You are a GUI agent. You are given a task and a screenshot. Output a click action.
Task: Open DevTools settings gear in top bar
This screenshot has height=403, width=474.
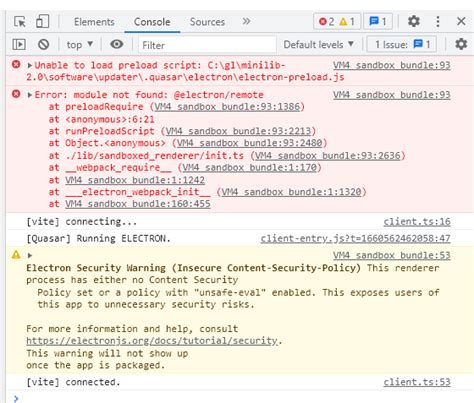click(414, 22)
